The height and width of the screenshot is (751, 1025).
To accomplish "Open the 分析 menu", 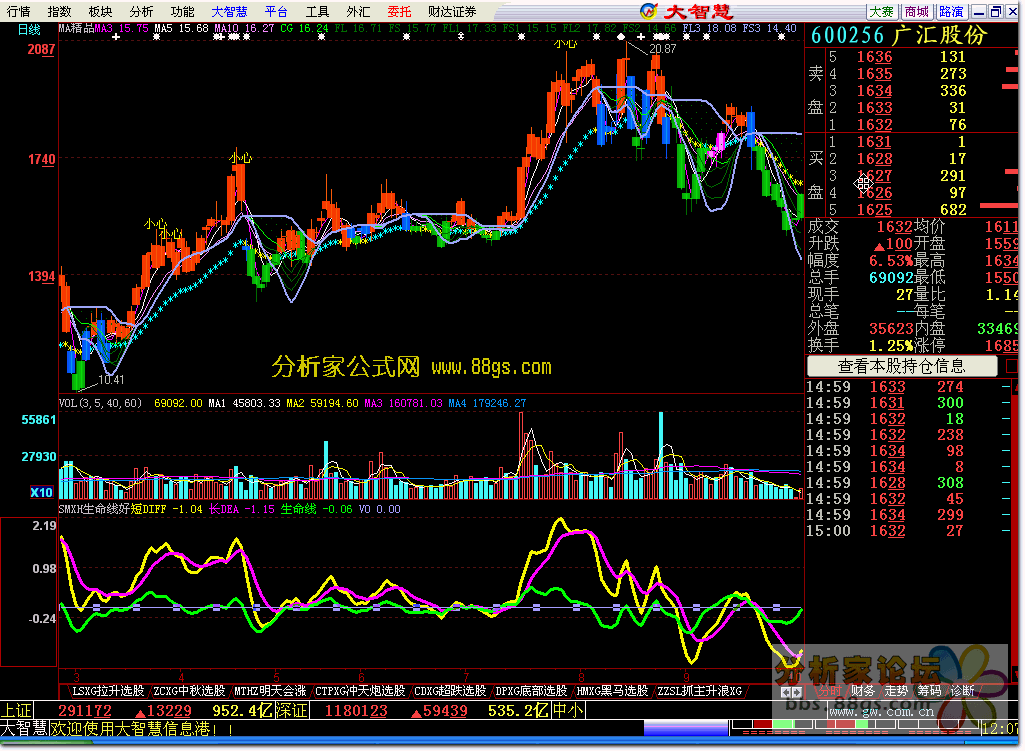I will click(141, 11).
